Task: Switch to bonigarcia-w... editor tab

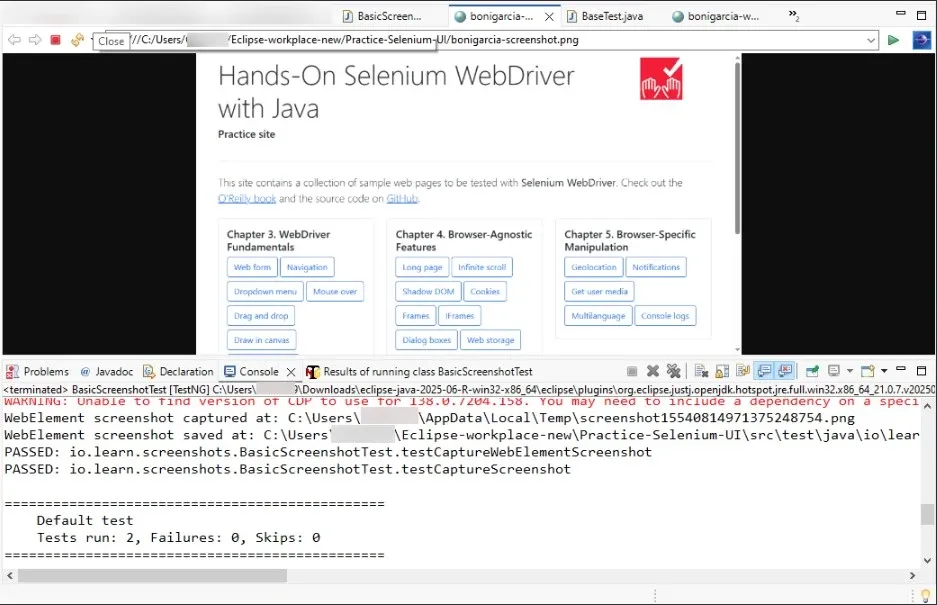Action: [x=715, y=16]
